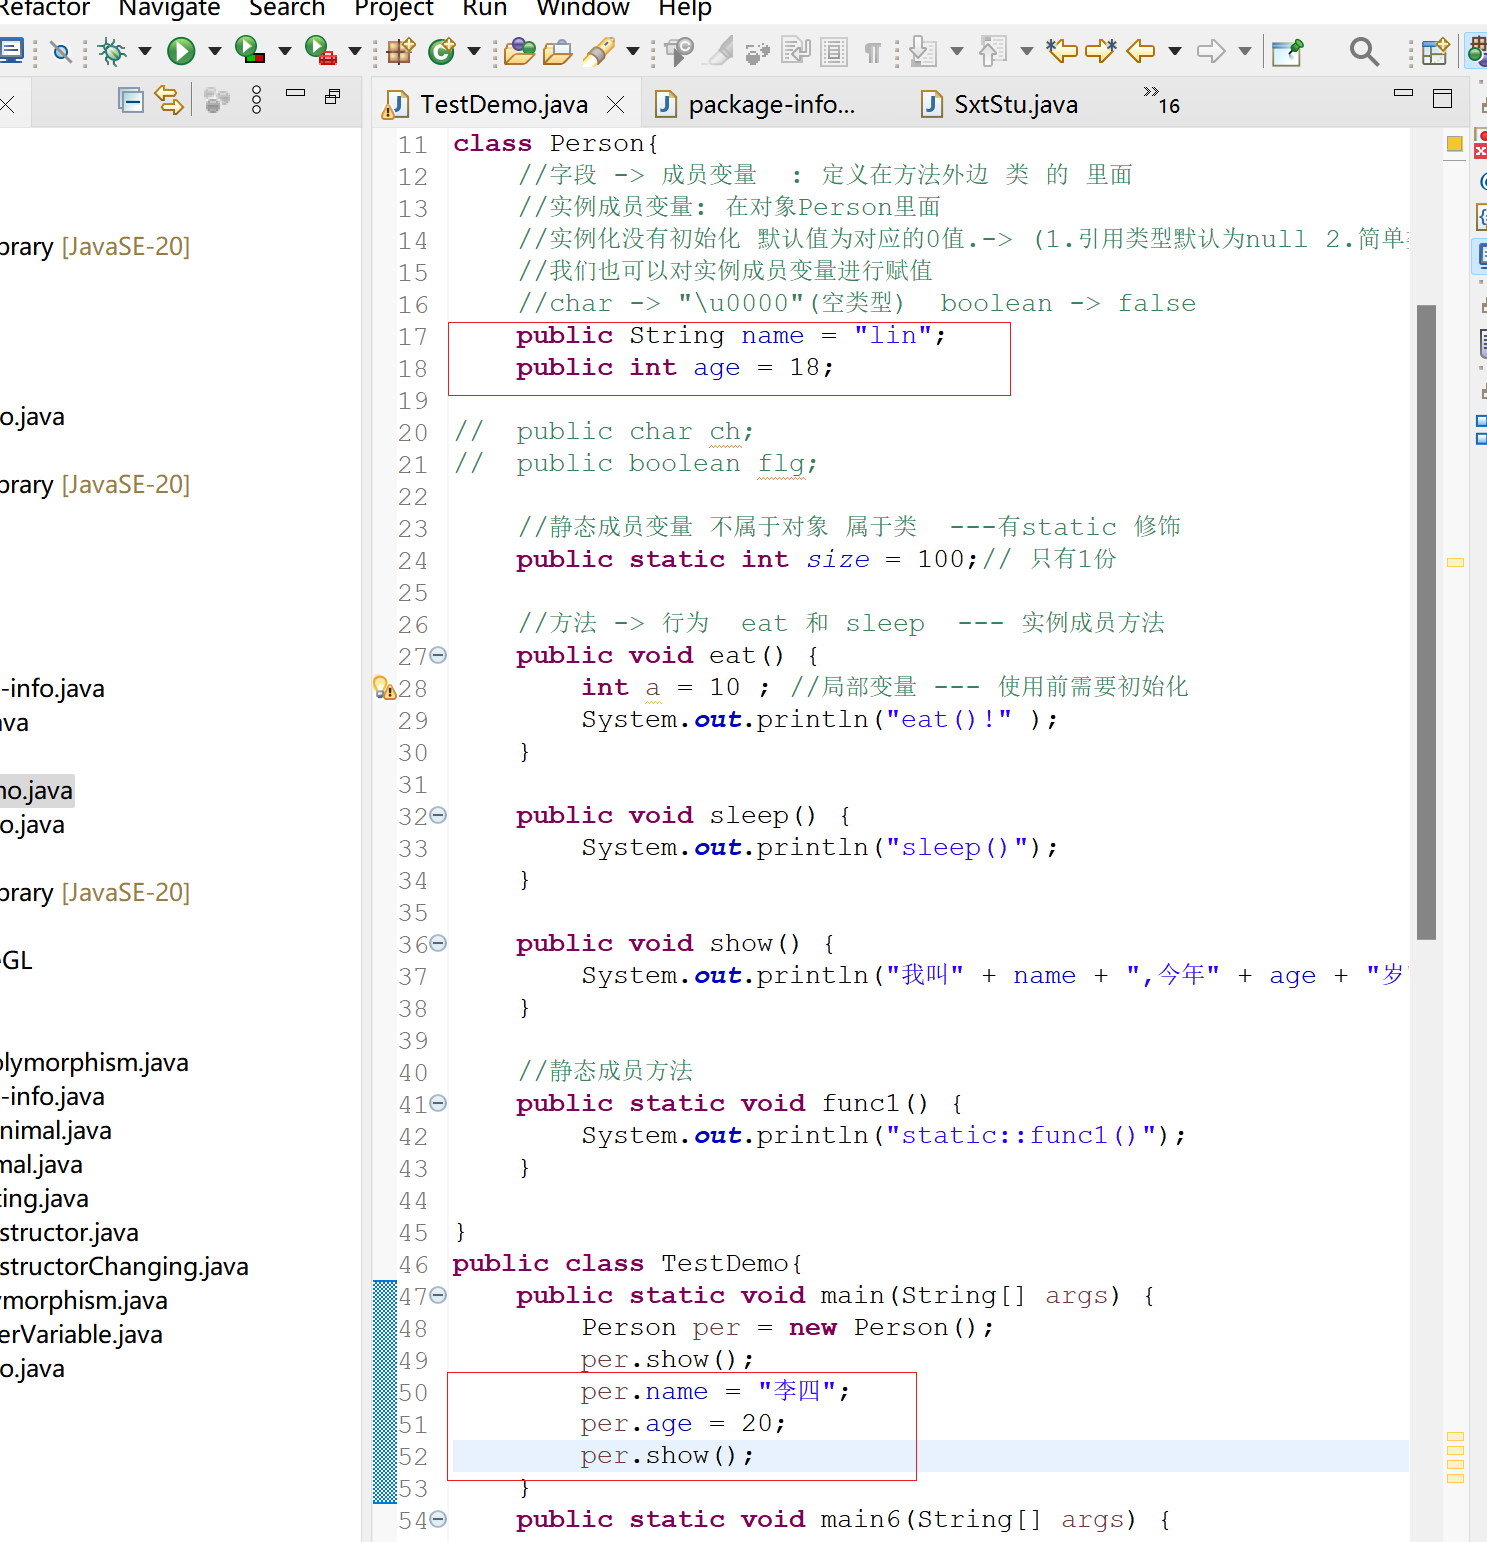The height and width of the screenshot is (1542, 1487).
Task: Open the Run button dropdown arrow
Action: (214, 51)
